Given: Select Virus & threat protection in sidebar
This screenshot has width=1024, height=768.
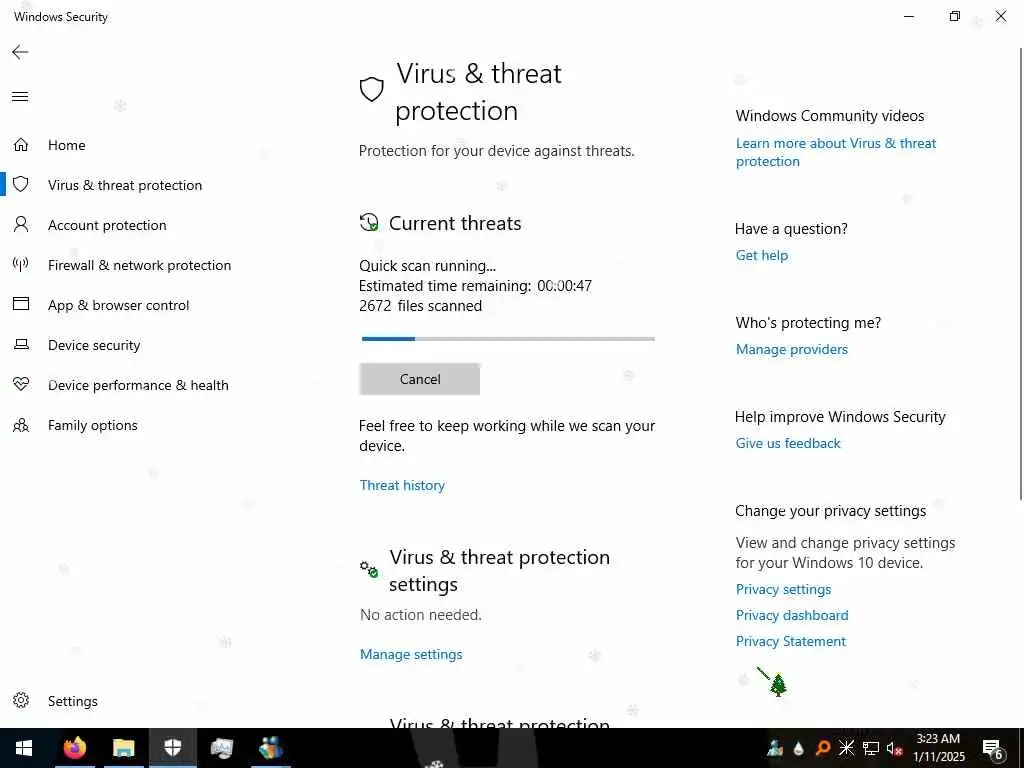Looking at the screenshot, I should [x=125, y=185].
